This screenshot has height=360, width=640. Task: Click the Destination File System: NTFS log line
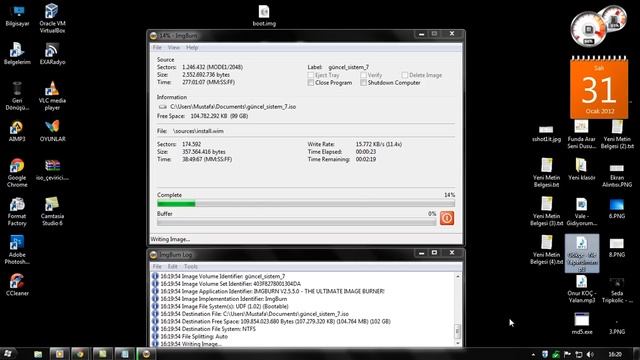pyautogui.click(x=208, y=329)
